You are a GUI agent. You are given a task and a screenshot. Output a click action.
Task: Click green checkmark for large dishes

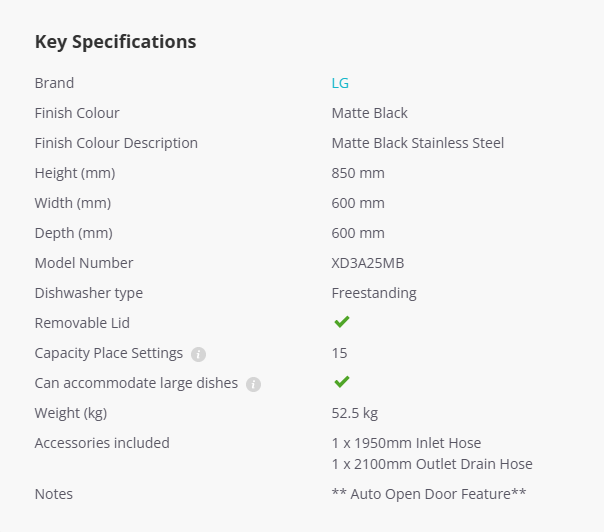(342, 382)
